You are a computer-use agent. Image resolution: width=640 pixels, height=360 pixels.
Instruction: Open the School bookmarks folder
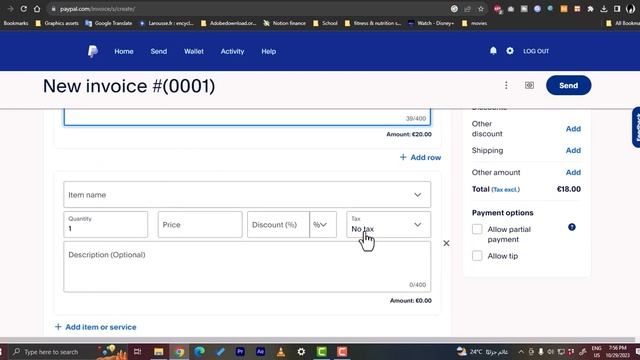(x=325, y=23)
